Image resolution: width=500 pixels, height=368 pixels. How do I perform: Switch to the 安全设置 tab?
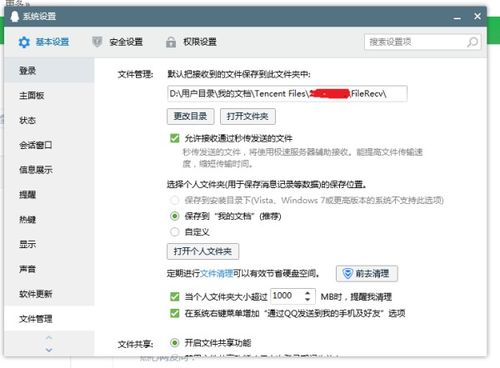click(x=118, y=42)
